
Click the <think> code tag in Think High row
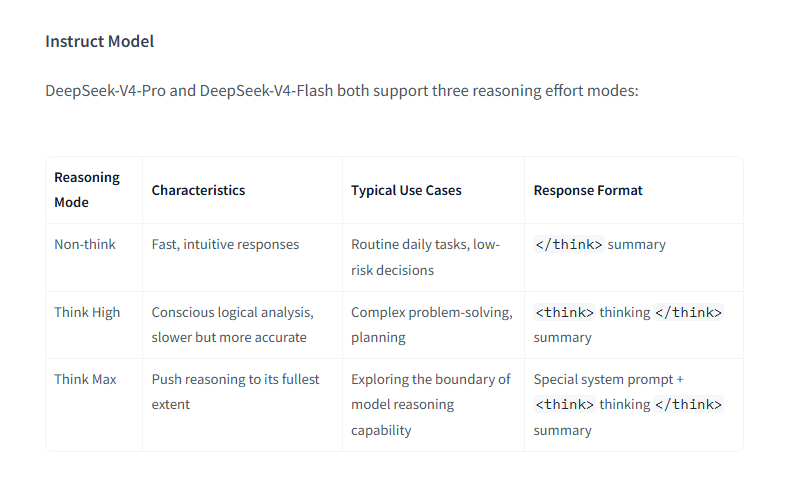tap(564, 312)
